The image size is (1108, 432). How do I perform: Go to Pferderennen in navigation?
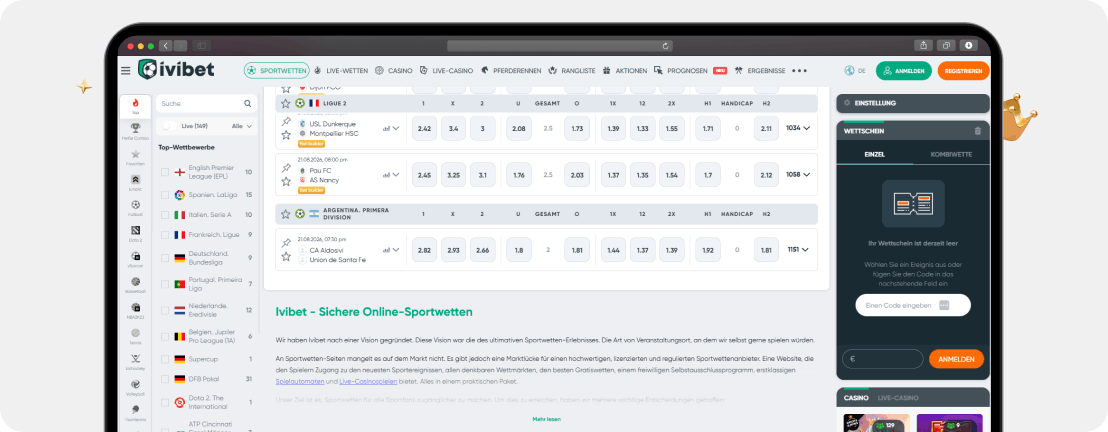tap(512, 71)
